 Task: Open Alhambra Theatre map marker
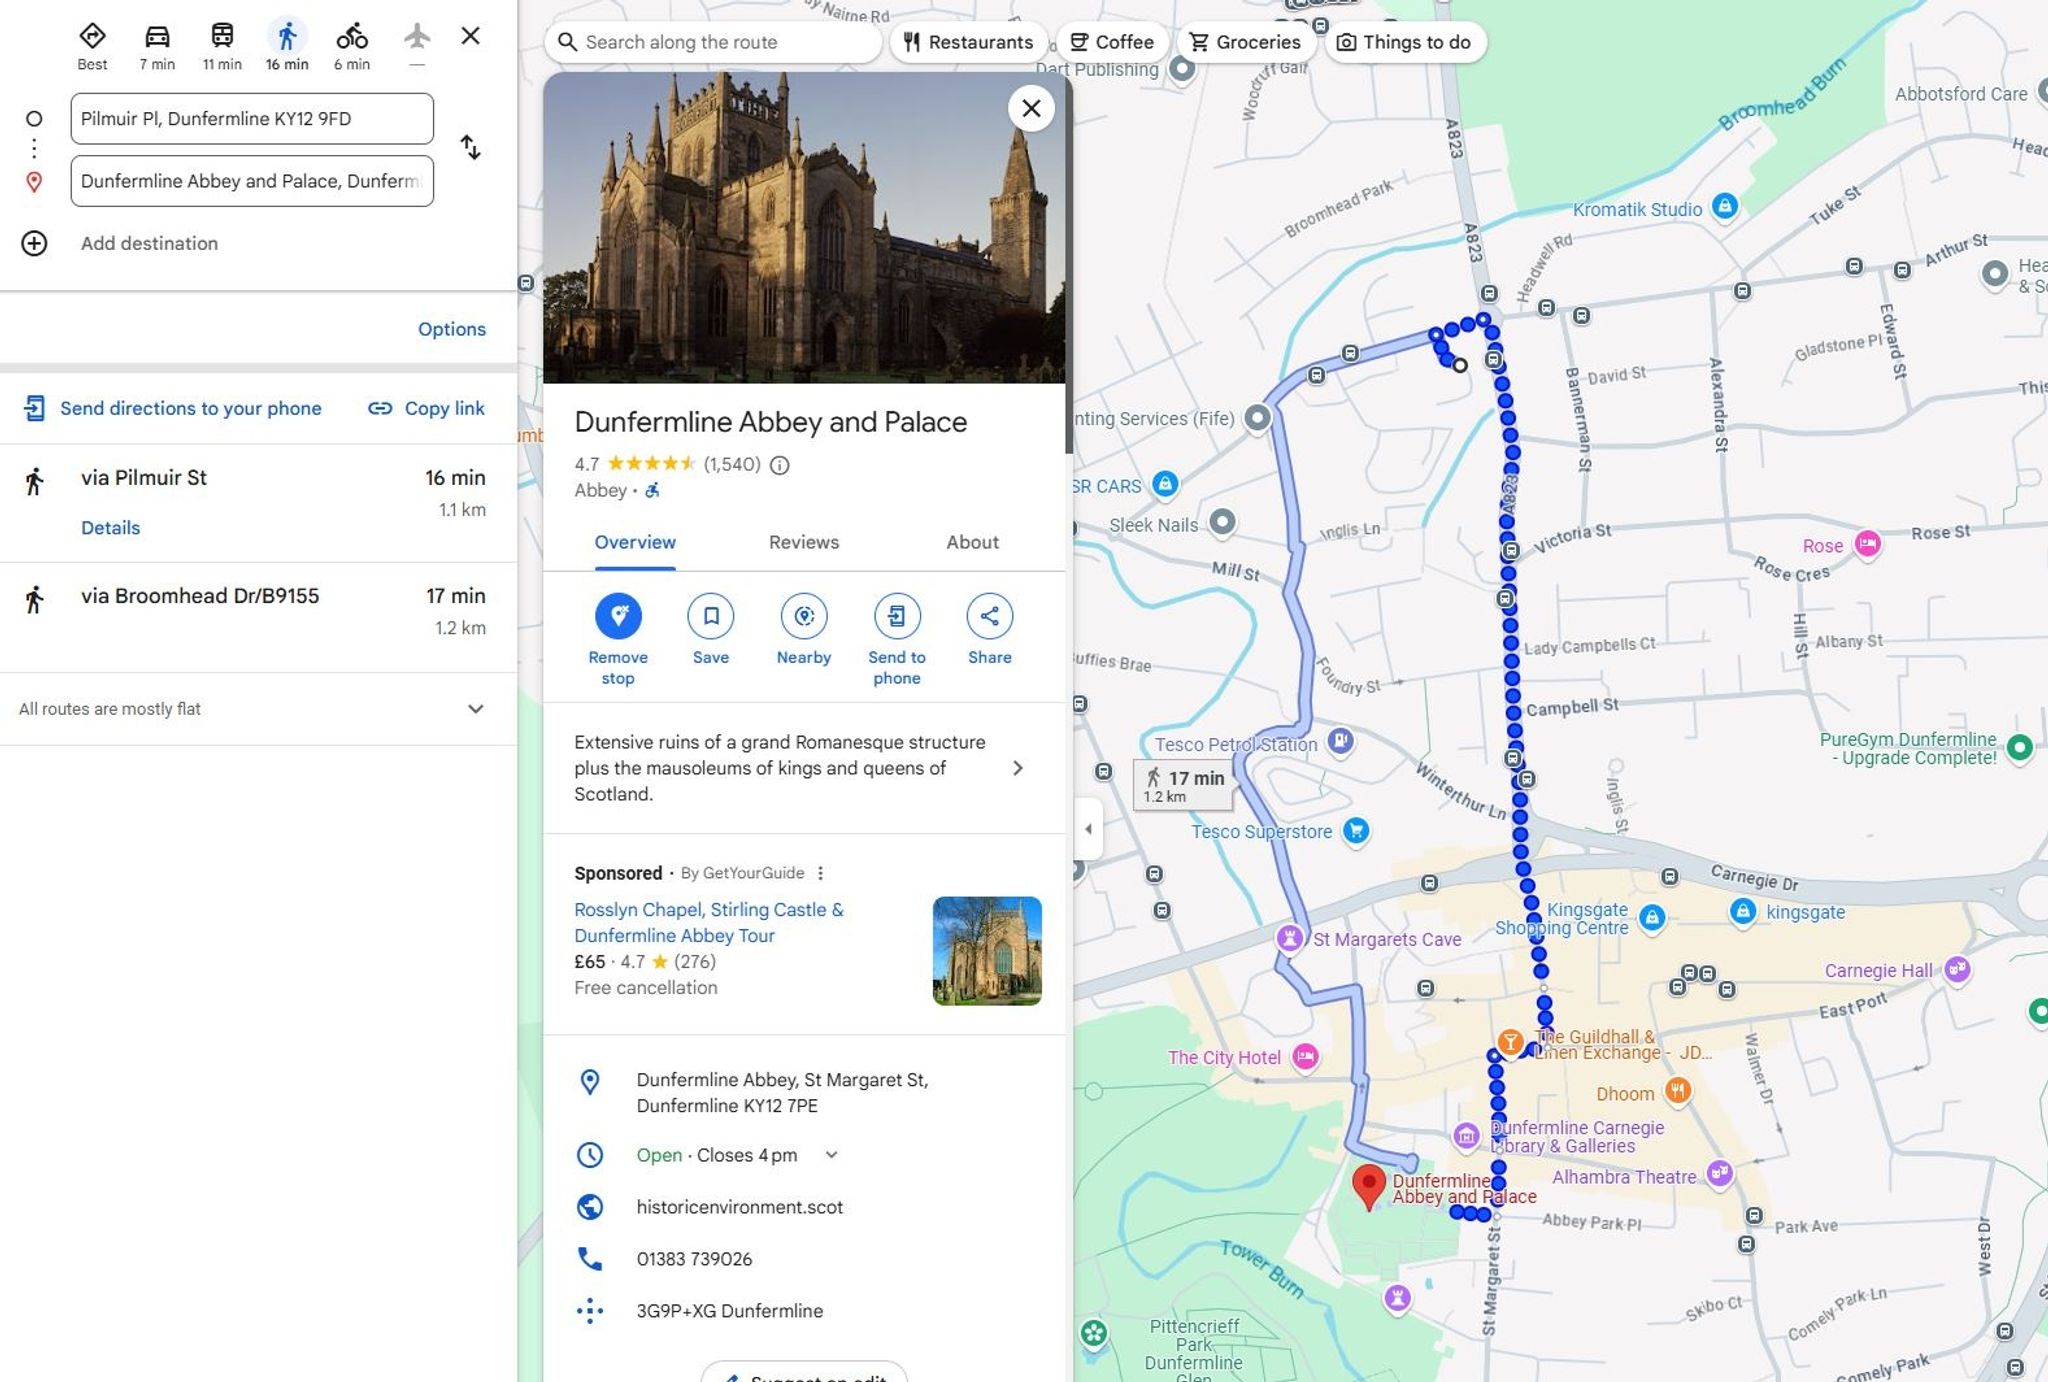[1719, 1173]
